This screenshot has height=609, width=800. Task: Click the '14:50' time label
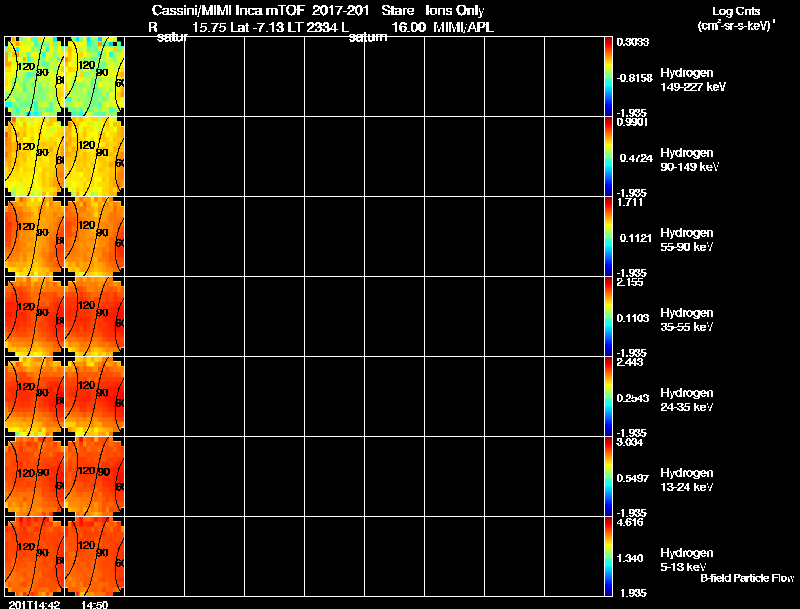(x=94, y=605)
